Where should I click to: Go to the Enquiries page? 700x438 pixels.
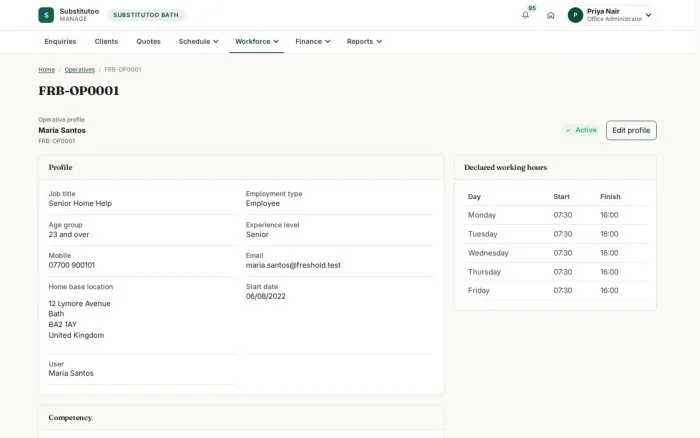click(60, 42)
